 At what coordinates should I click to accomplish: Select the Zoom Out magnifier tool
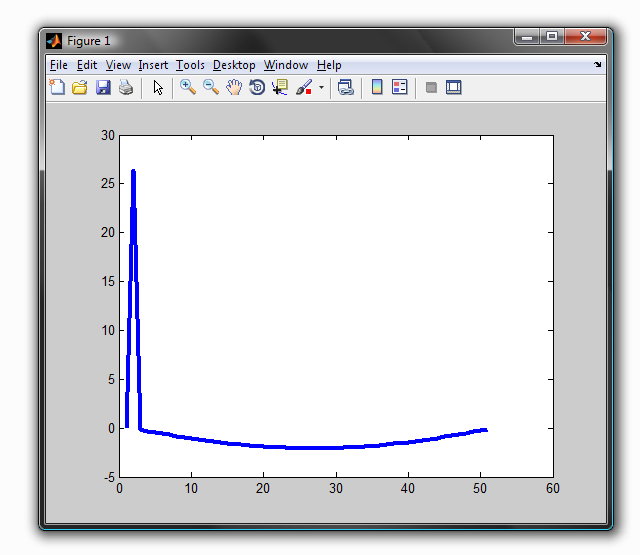(x=210, y=88)
